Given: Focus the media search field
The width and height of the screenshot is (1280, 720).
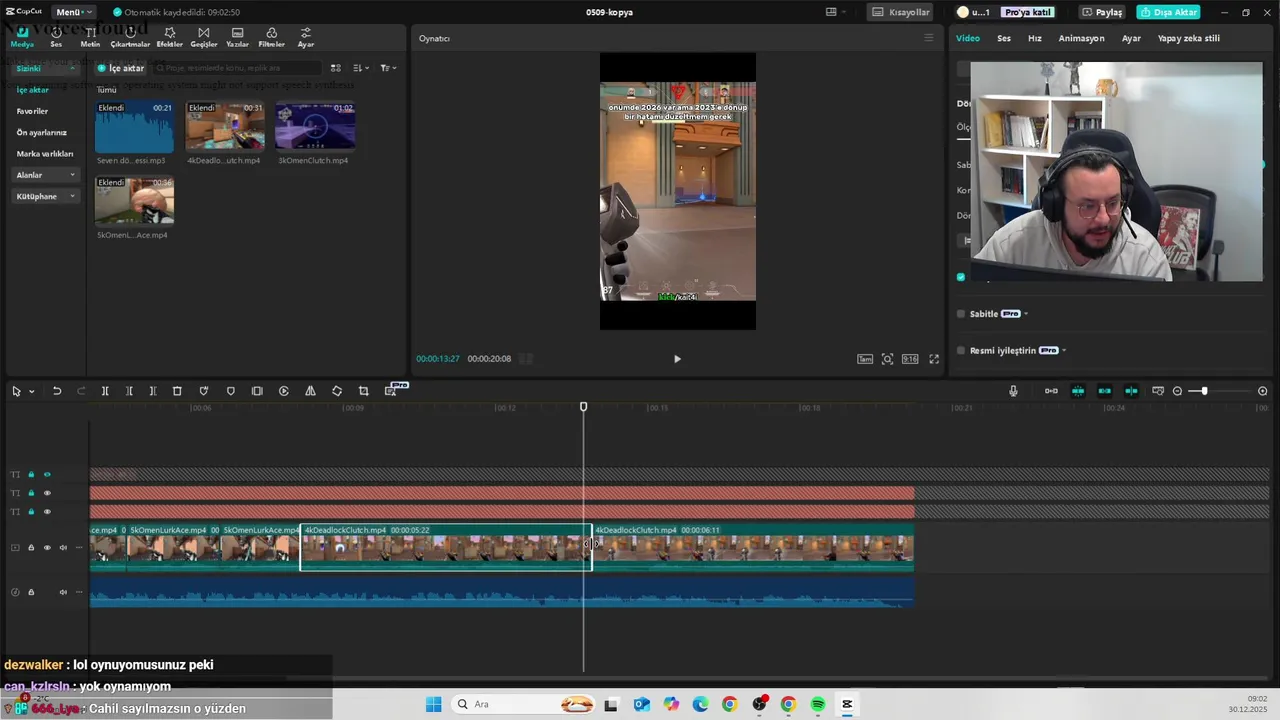Looking at the screenshot, I should [237, 68].
